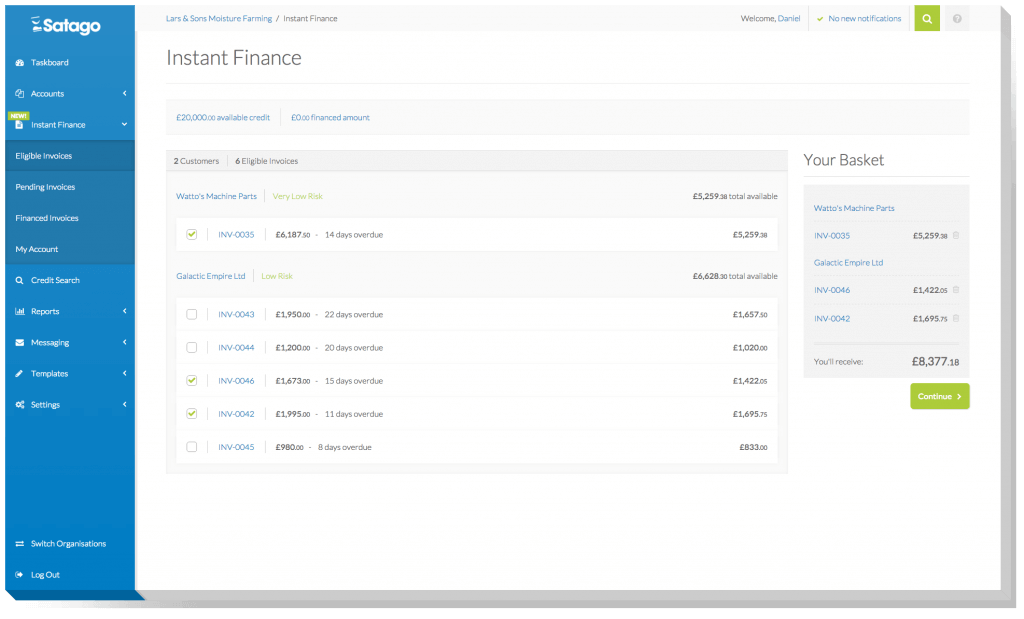Uncheck the INV-0042 invoice checkbox
This screenshot has height=619, width=1024.
coord(191,413)
